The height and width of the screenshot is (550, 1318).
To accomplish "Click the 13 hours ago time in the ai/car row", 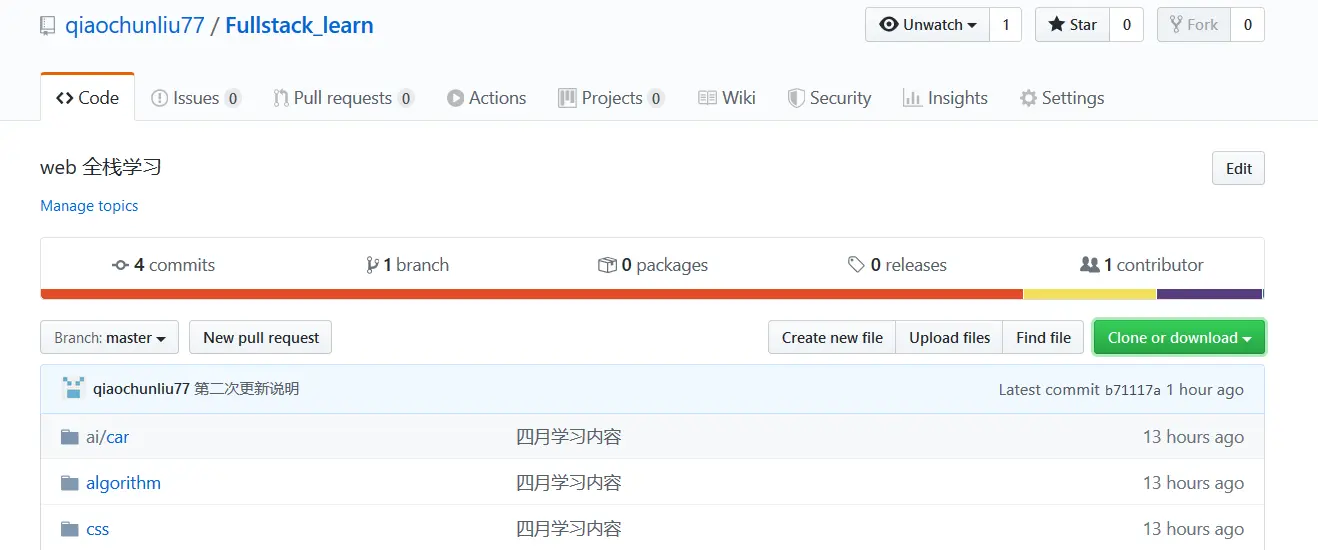I will (1193, 437).
